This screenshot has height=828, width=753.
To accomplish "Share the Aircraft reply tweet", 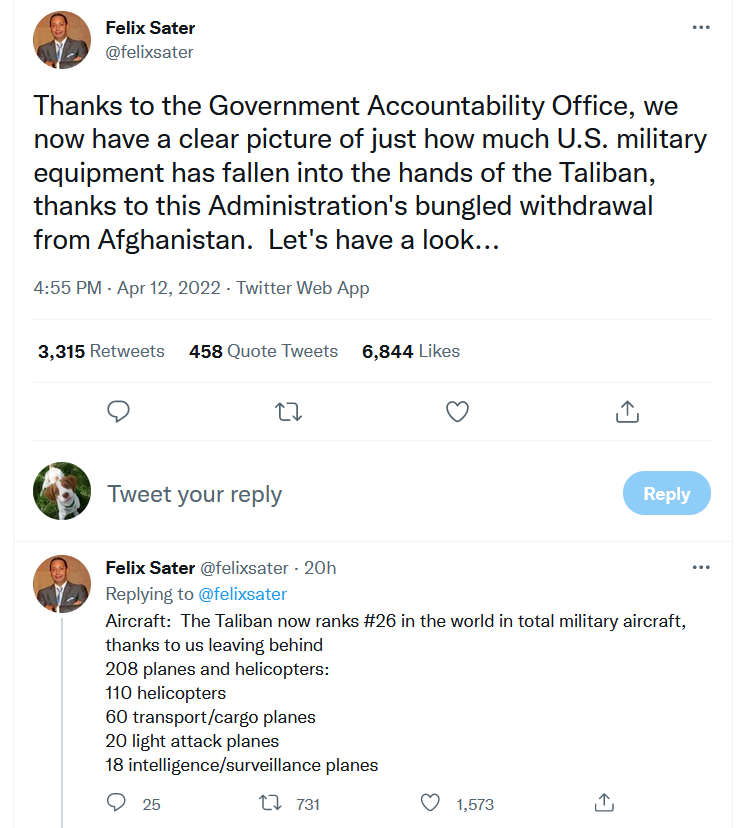I will click(x=603, y=803).
